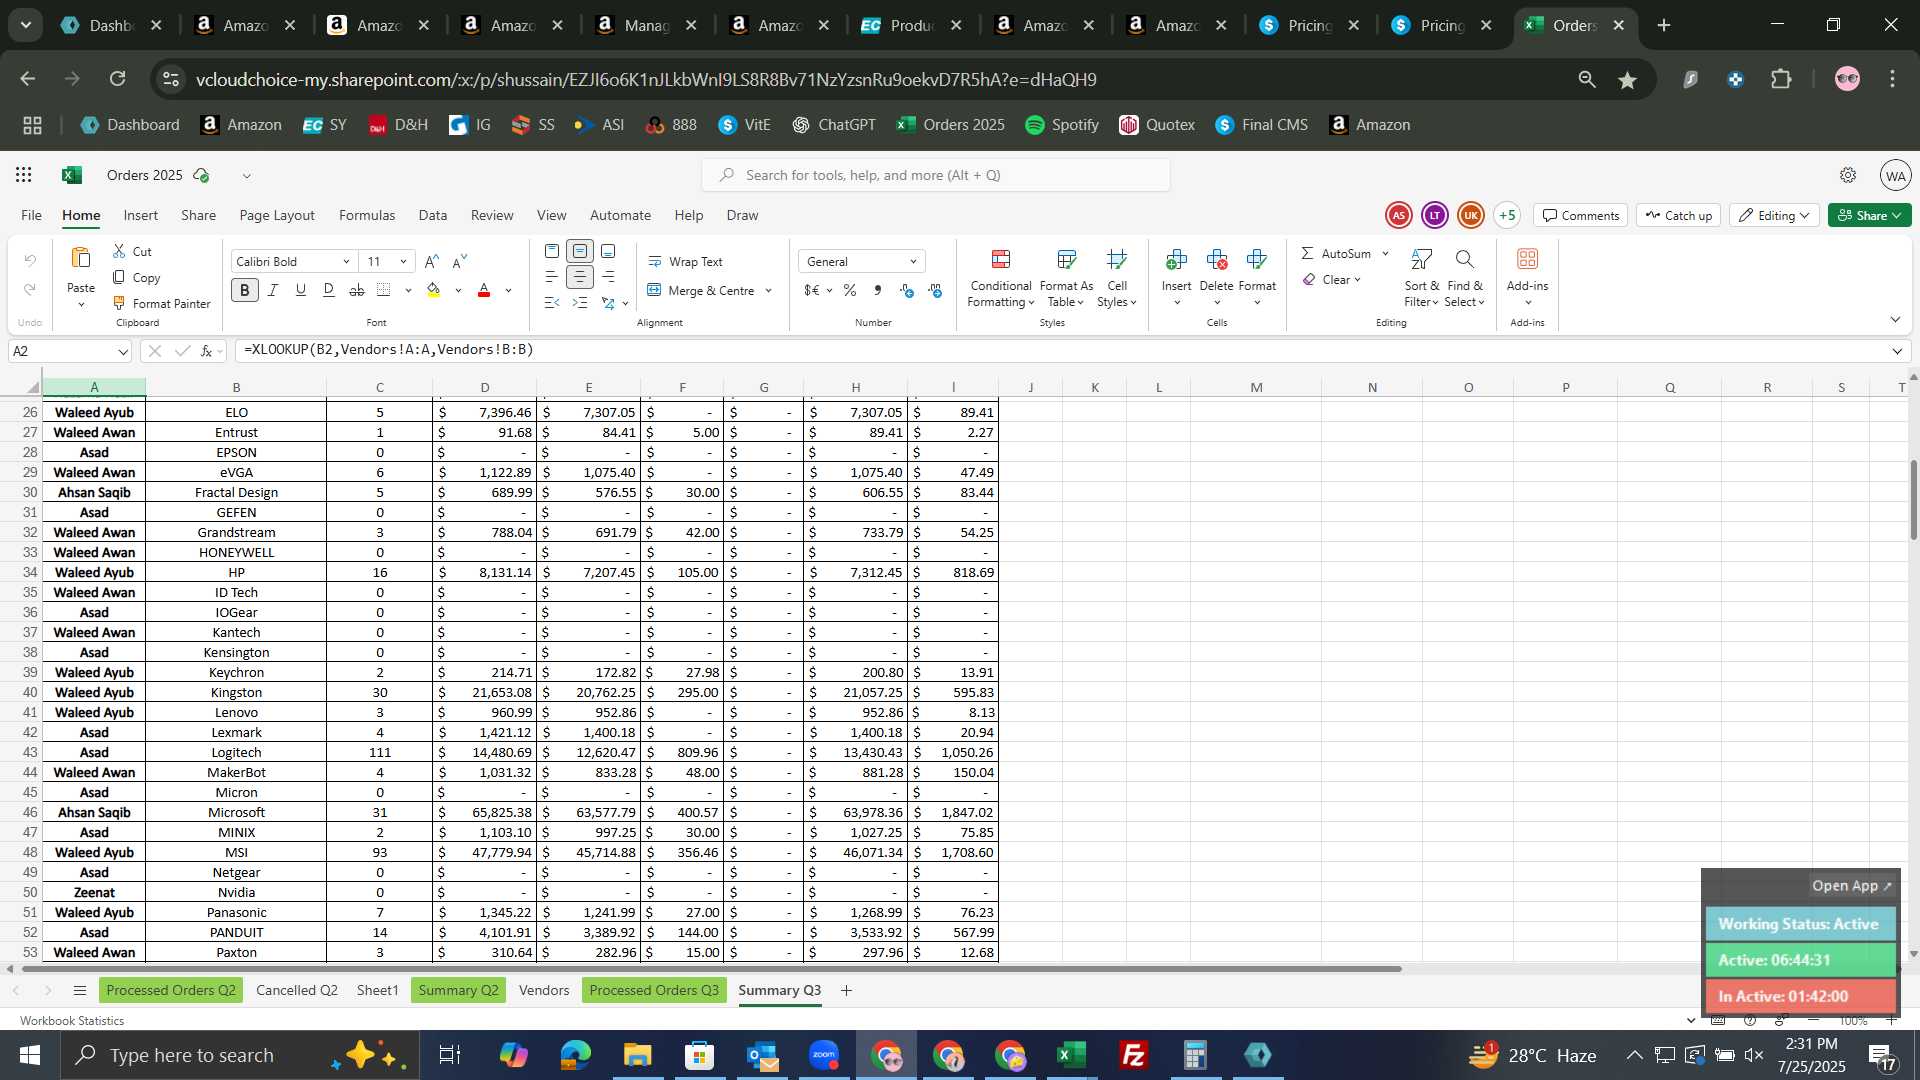Open the Insert ribbon tab
The image size is (1920, 1080).
pyautogui.click(x=141, y=215)
